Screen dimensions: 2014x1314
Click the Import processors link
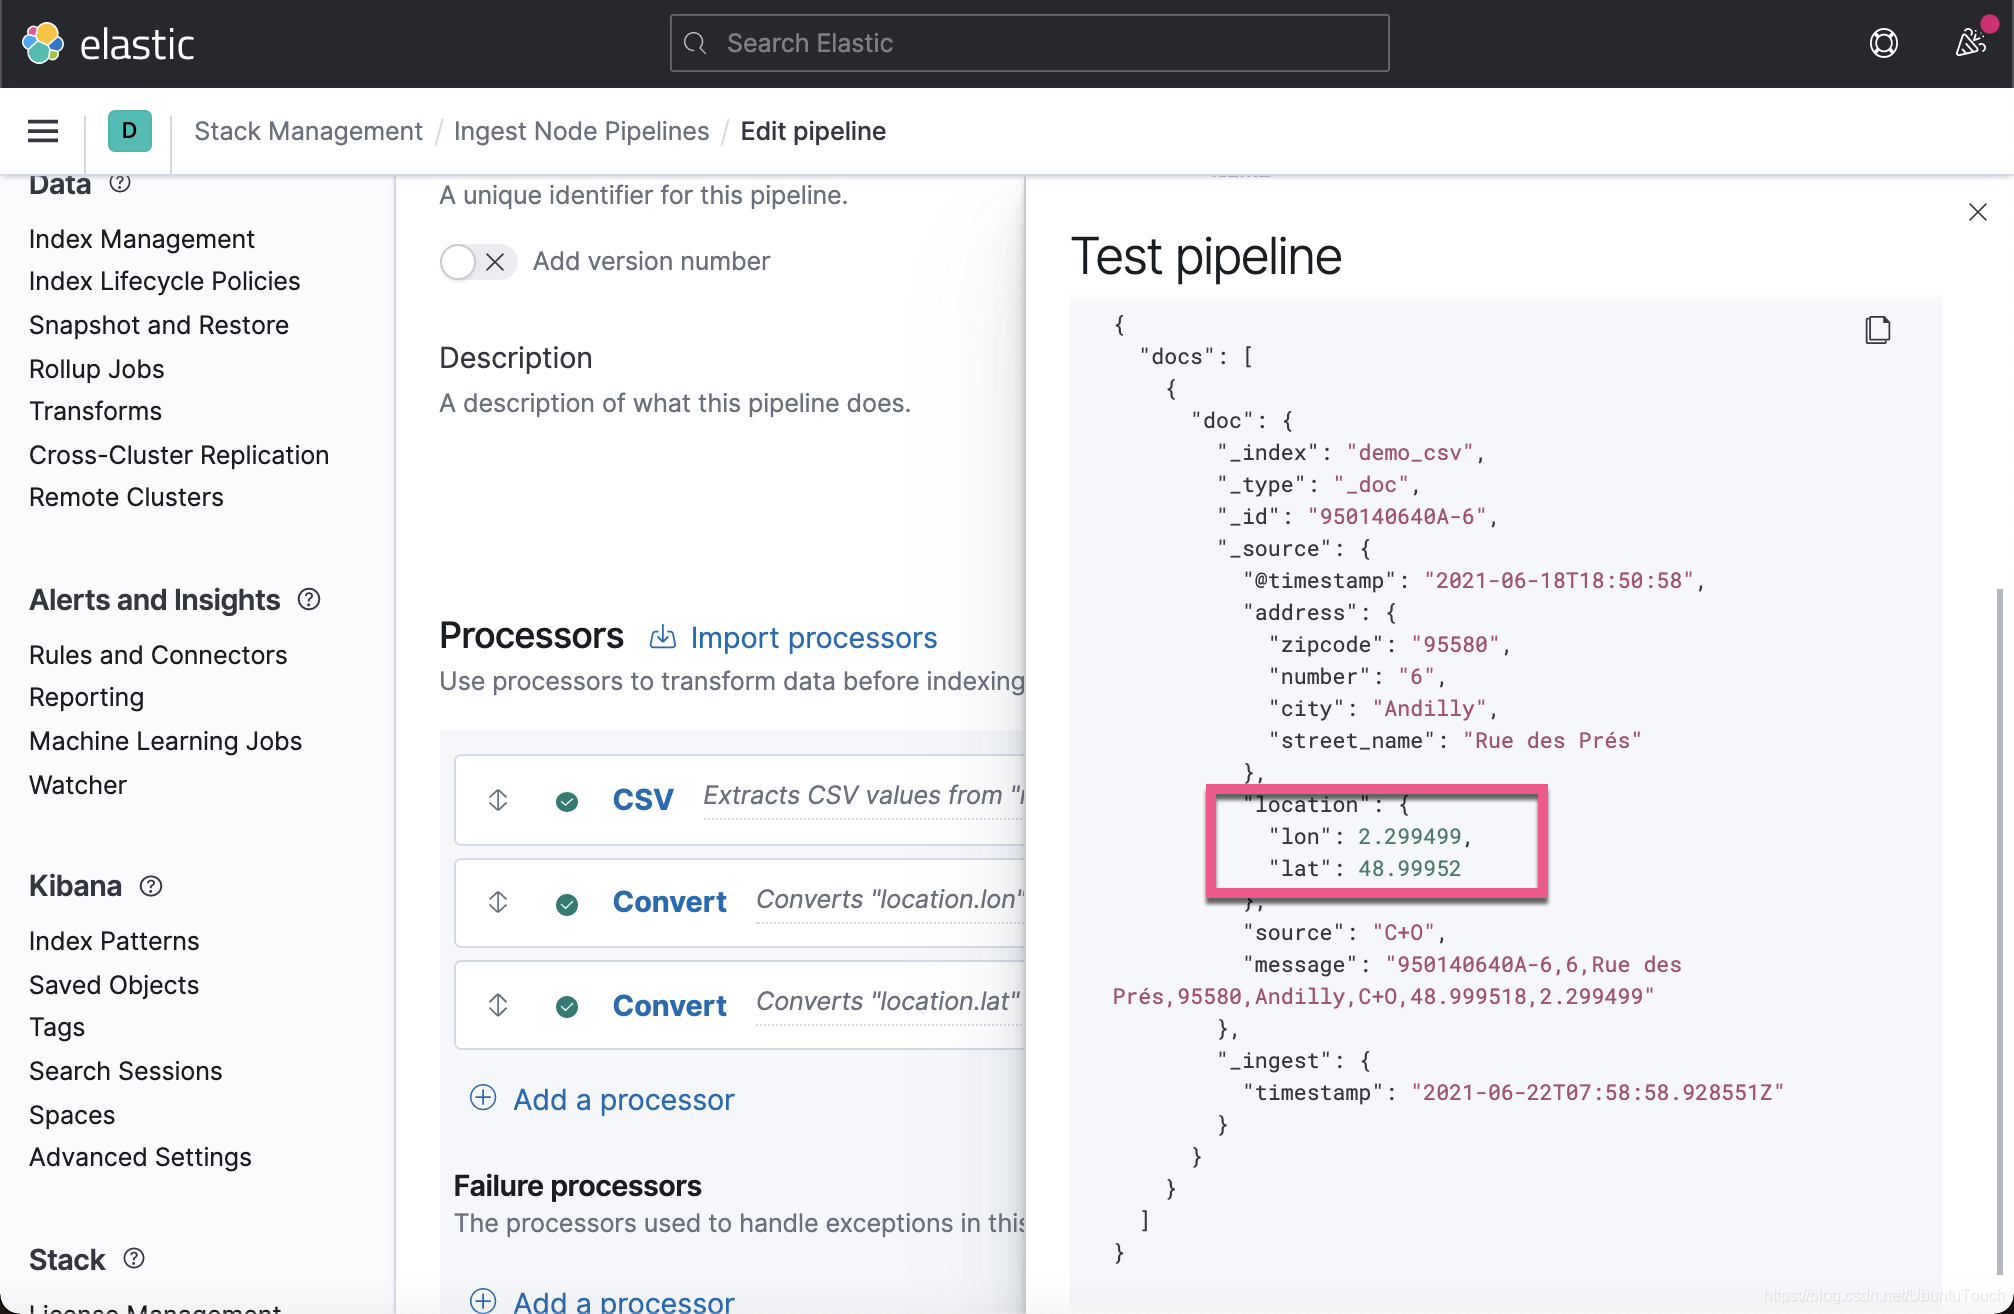pyautogui.click(x=813, y=637)
